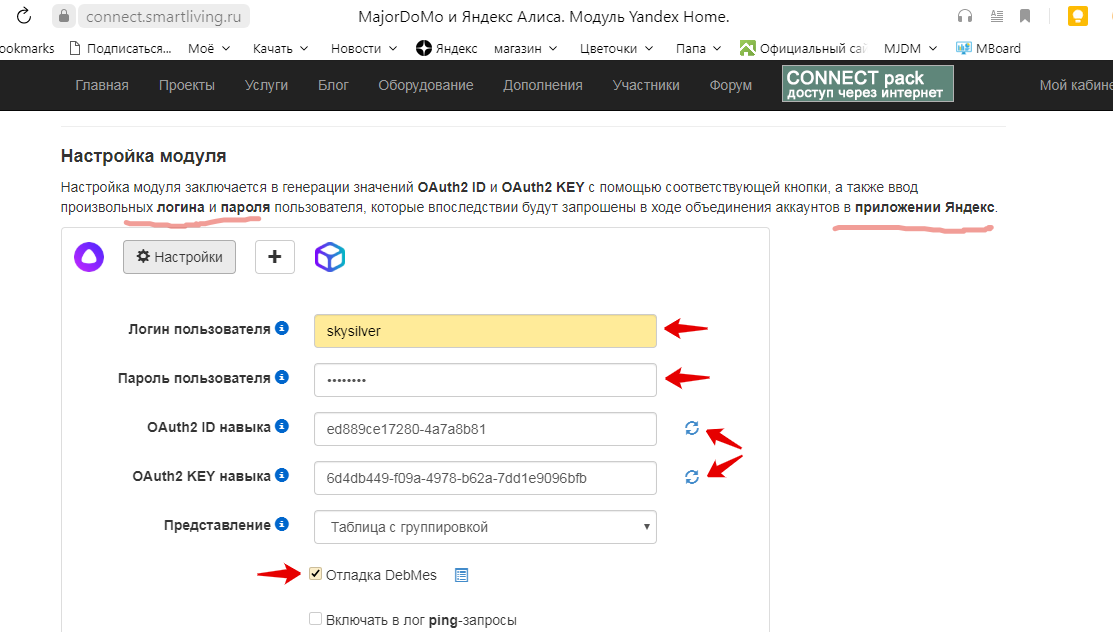Open the CONNECT pack banner
Image resolution: width=1113 pixels, height=632 pixels.
(867, 84)
